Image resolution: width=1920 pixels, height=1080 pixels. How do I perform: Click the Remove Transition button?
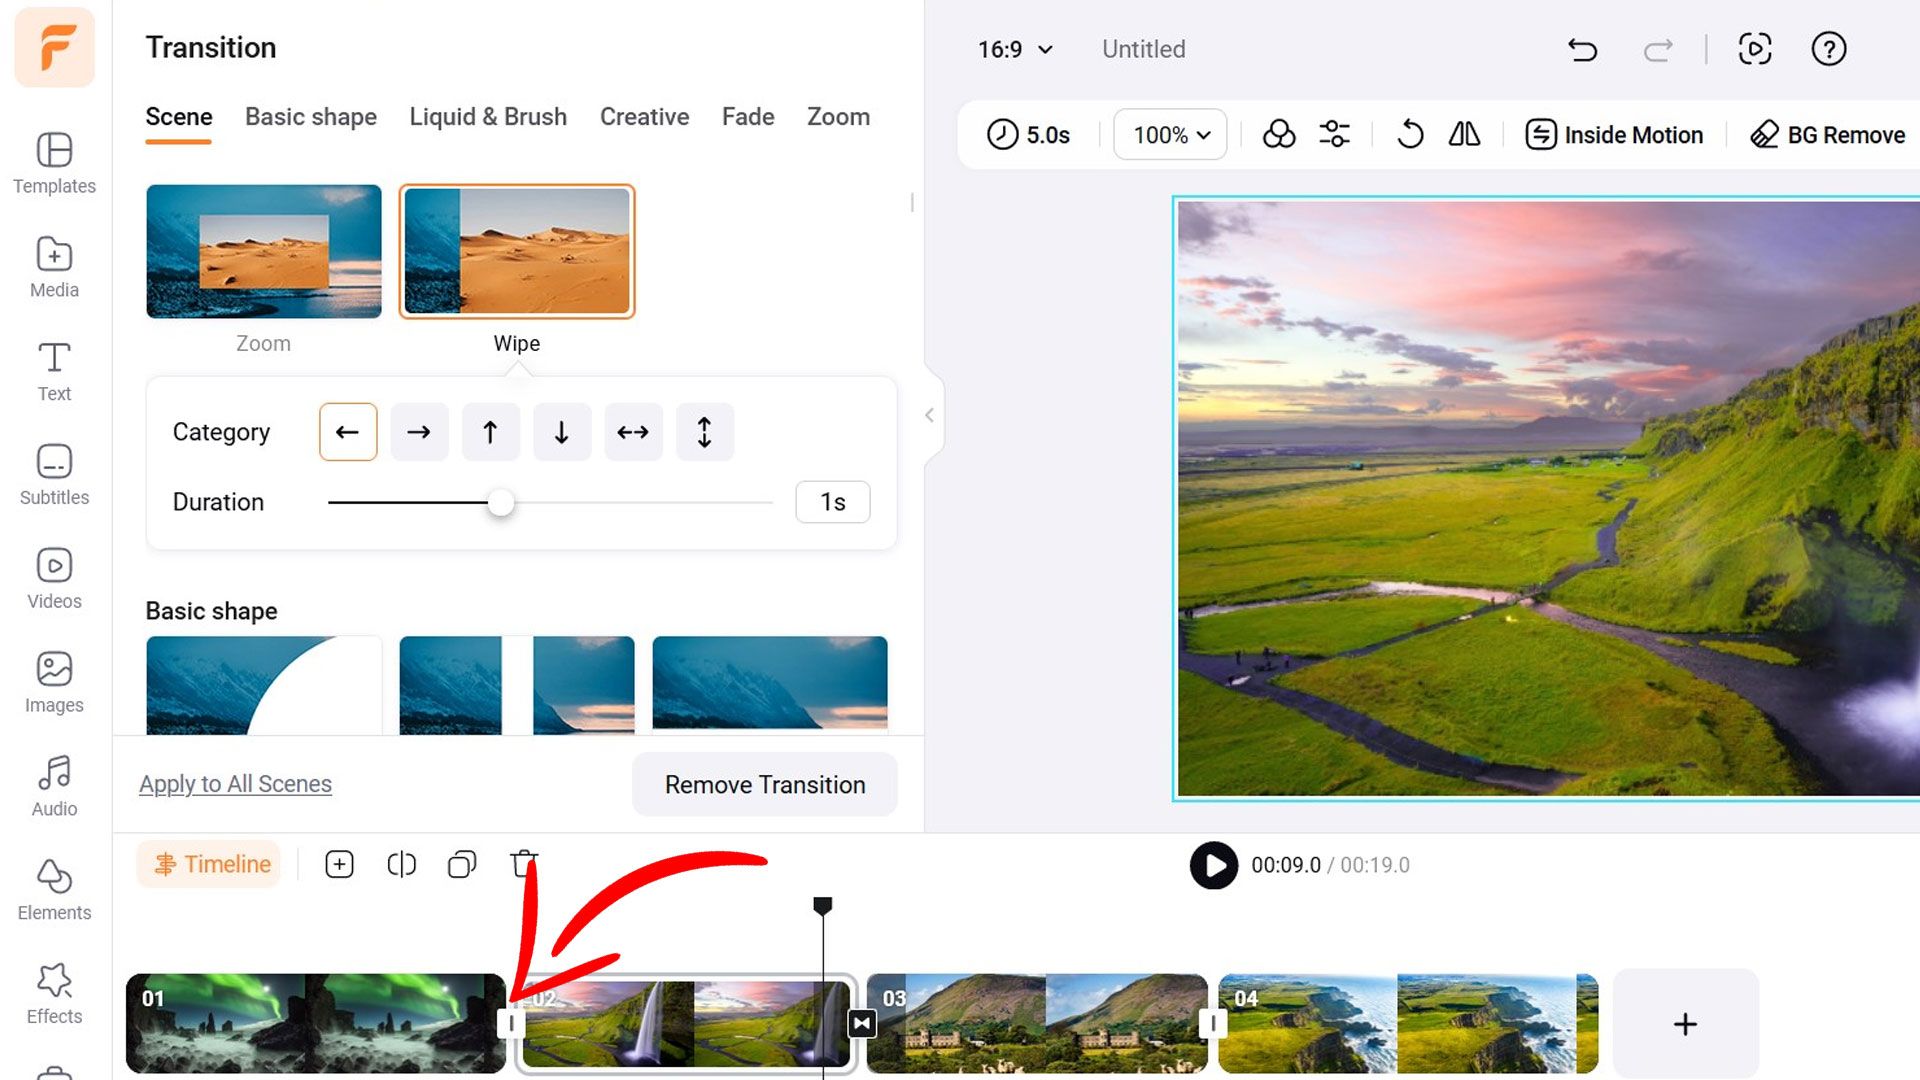[764, 784]
